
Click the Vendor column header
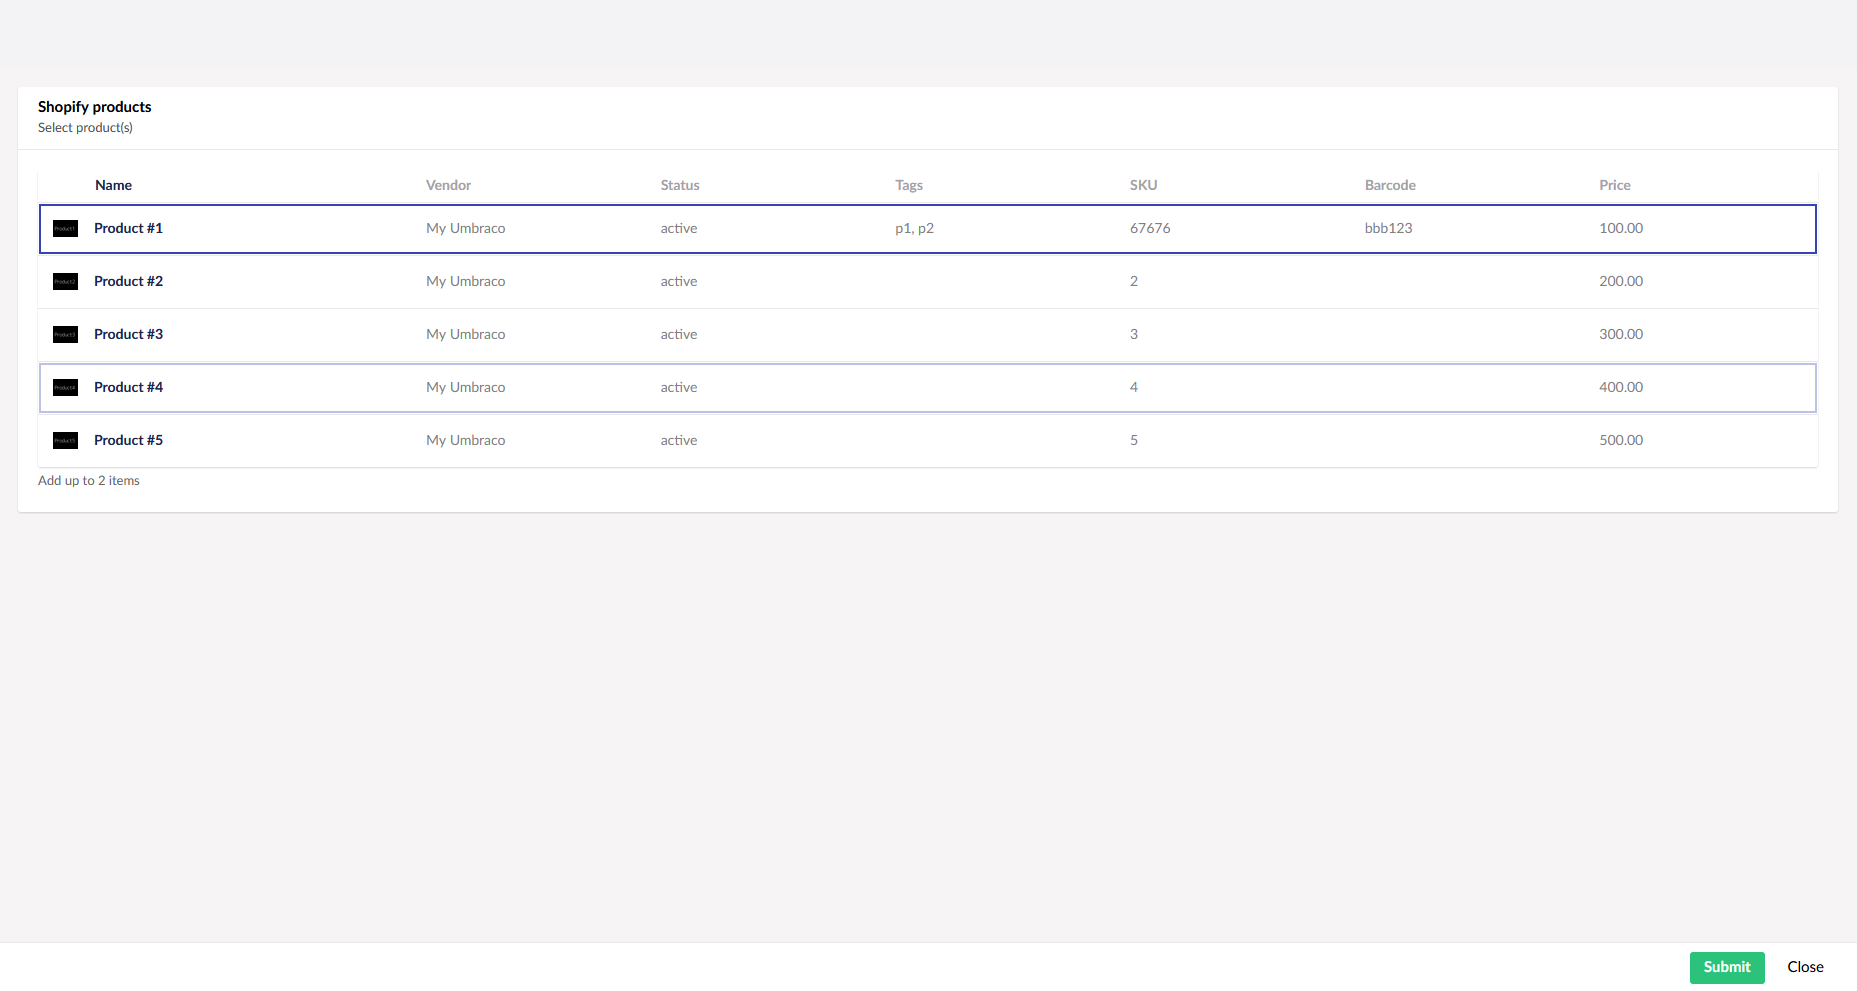pyautogui.click(x=448, y=185)
